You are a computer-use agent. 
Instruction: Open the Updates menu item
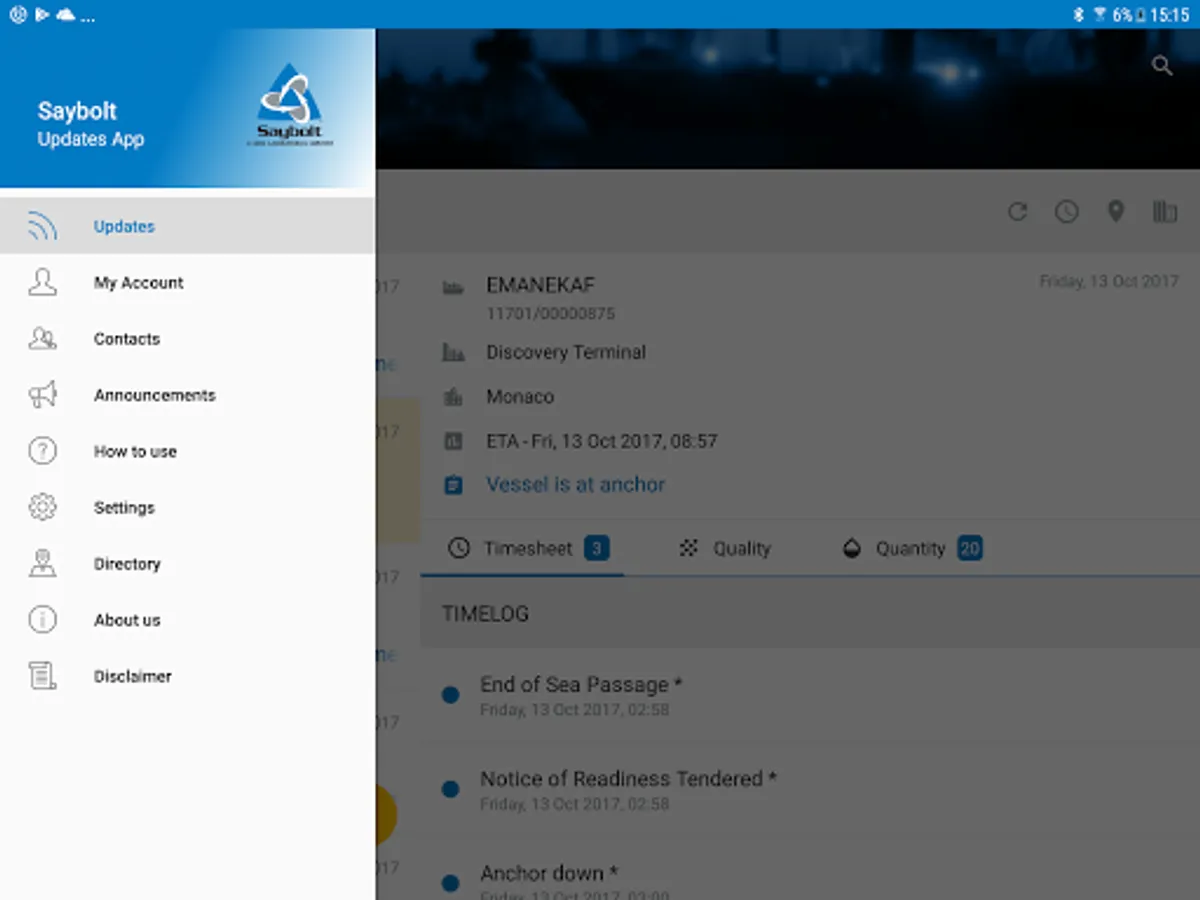[x=187, y=226]
